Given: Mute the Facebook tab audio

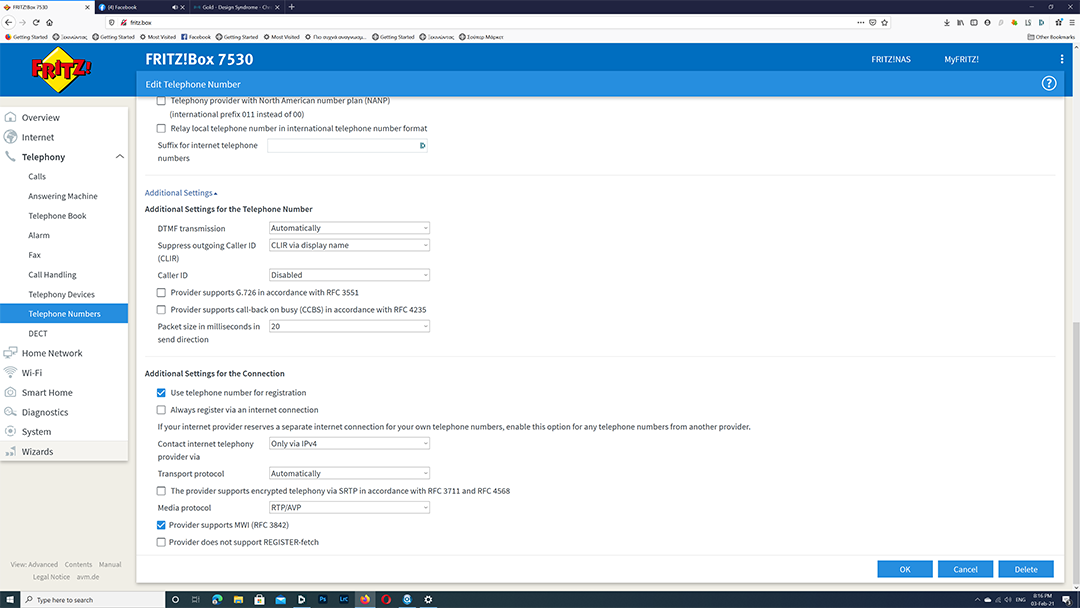Looking at the screenshot, I should click(x=174, y=7).
